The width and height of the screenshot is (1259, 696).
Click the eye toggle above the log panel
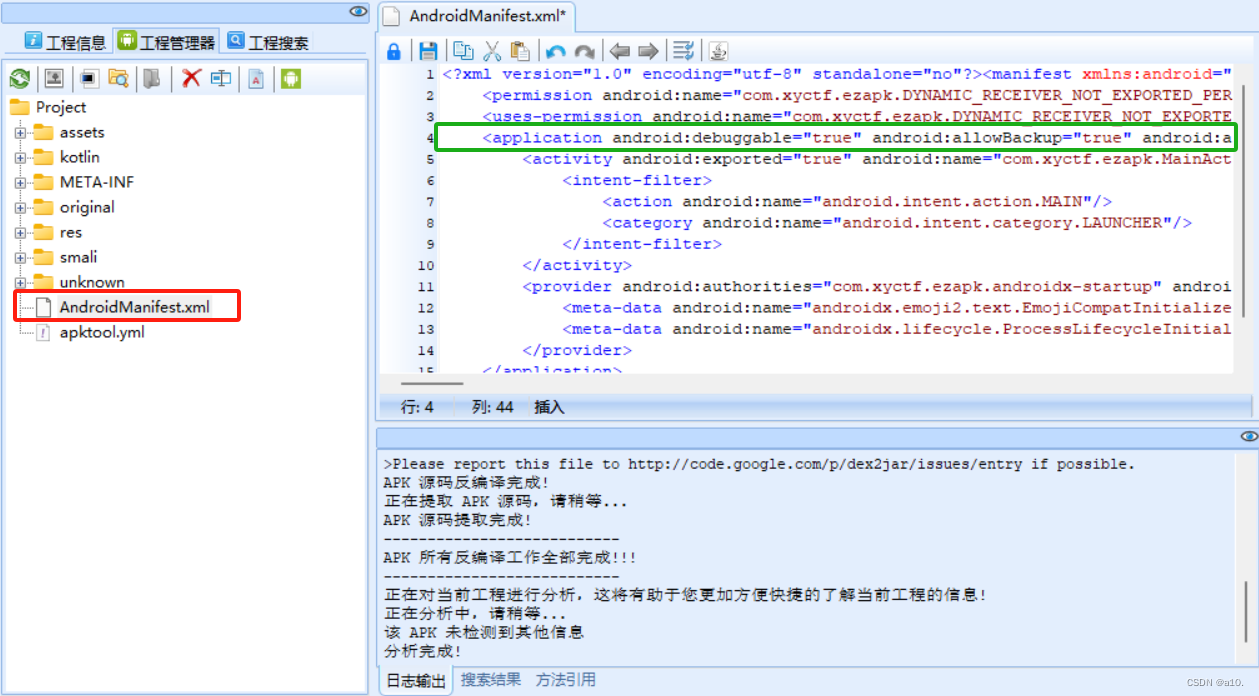(x=1248, y=436)
